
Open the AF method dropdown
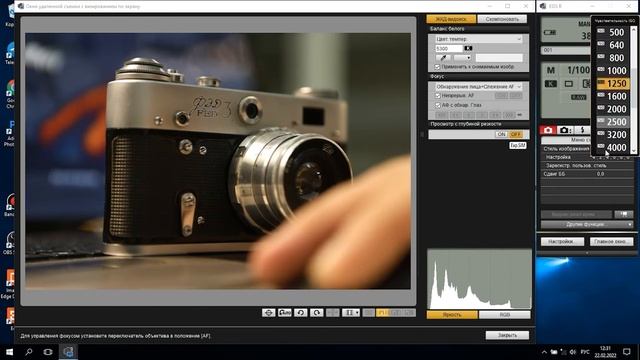point(478,87)
